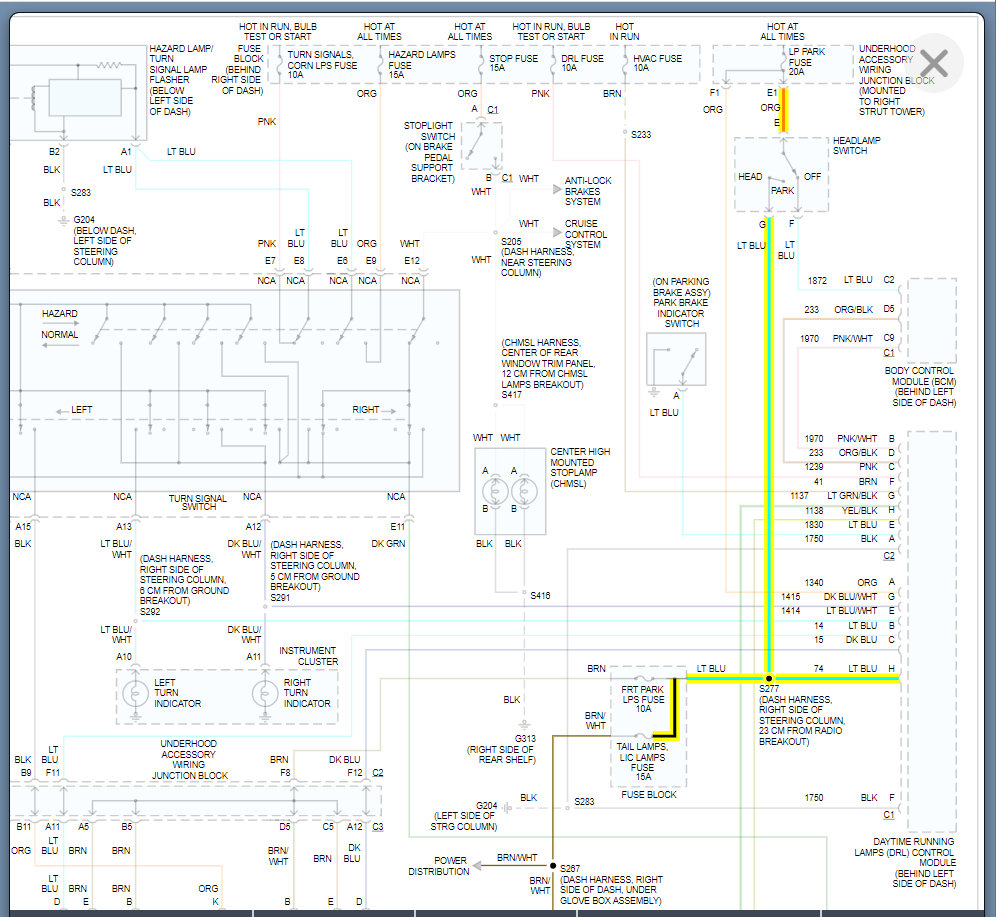Click the 'TURN SIGNALS, CORN LPS FUSE 10A' label

pos(322,65)
